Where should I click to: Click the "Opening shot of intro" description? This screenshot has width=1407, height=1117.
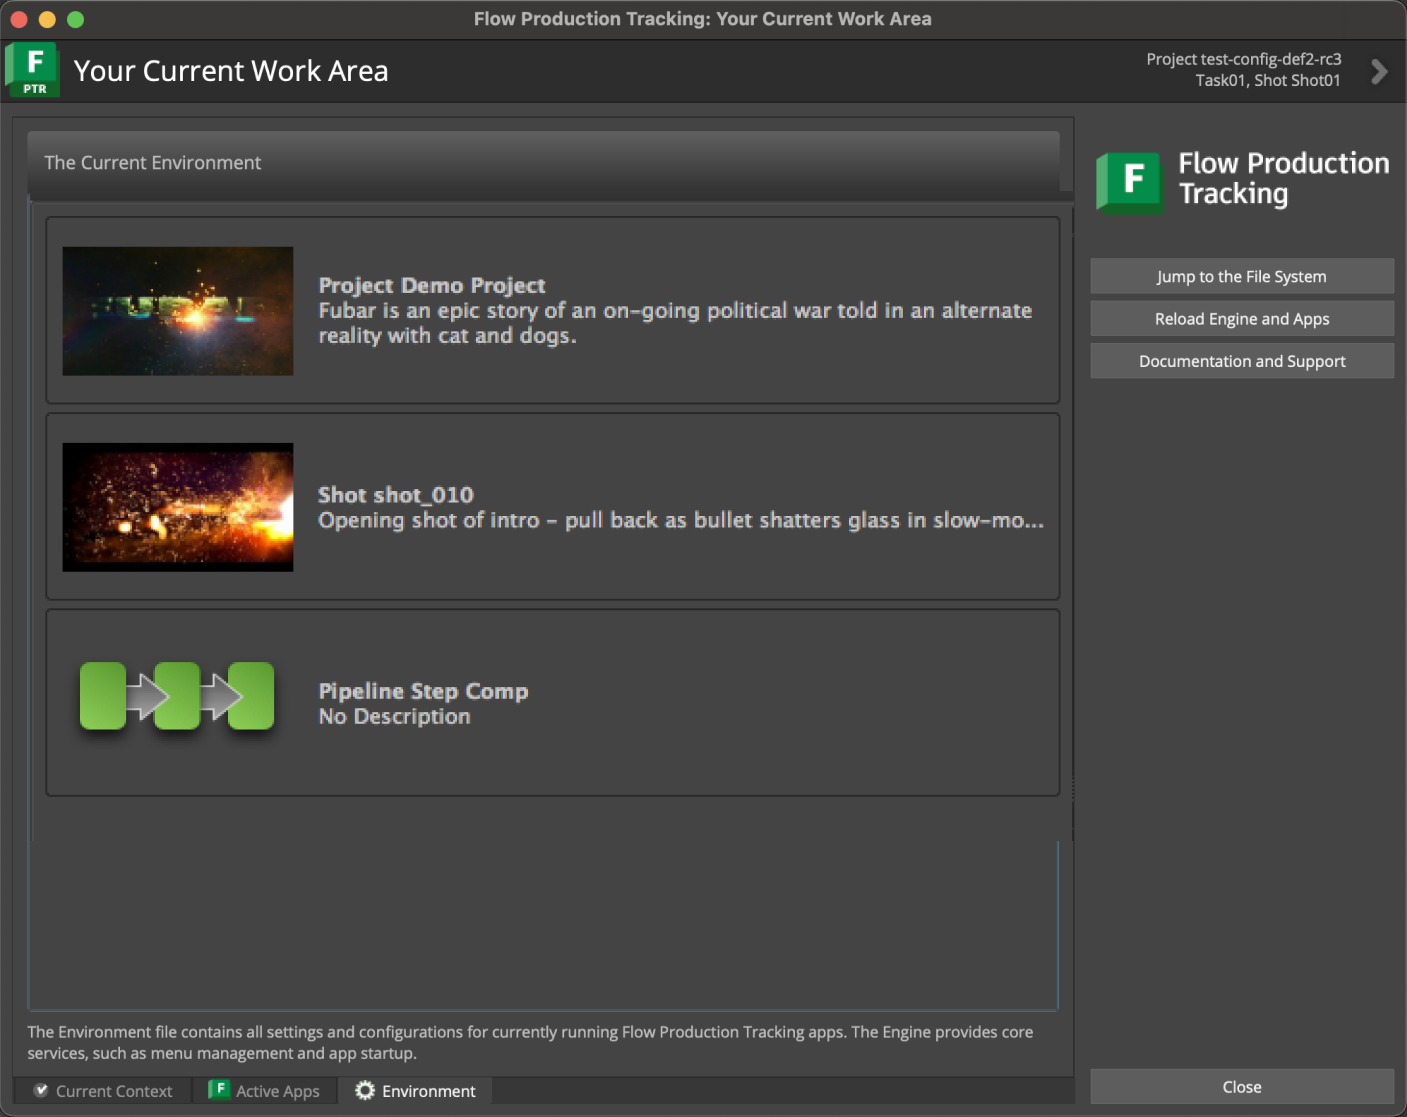pyautogui.click(x=681, y=520)
